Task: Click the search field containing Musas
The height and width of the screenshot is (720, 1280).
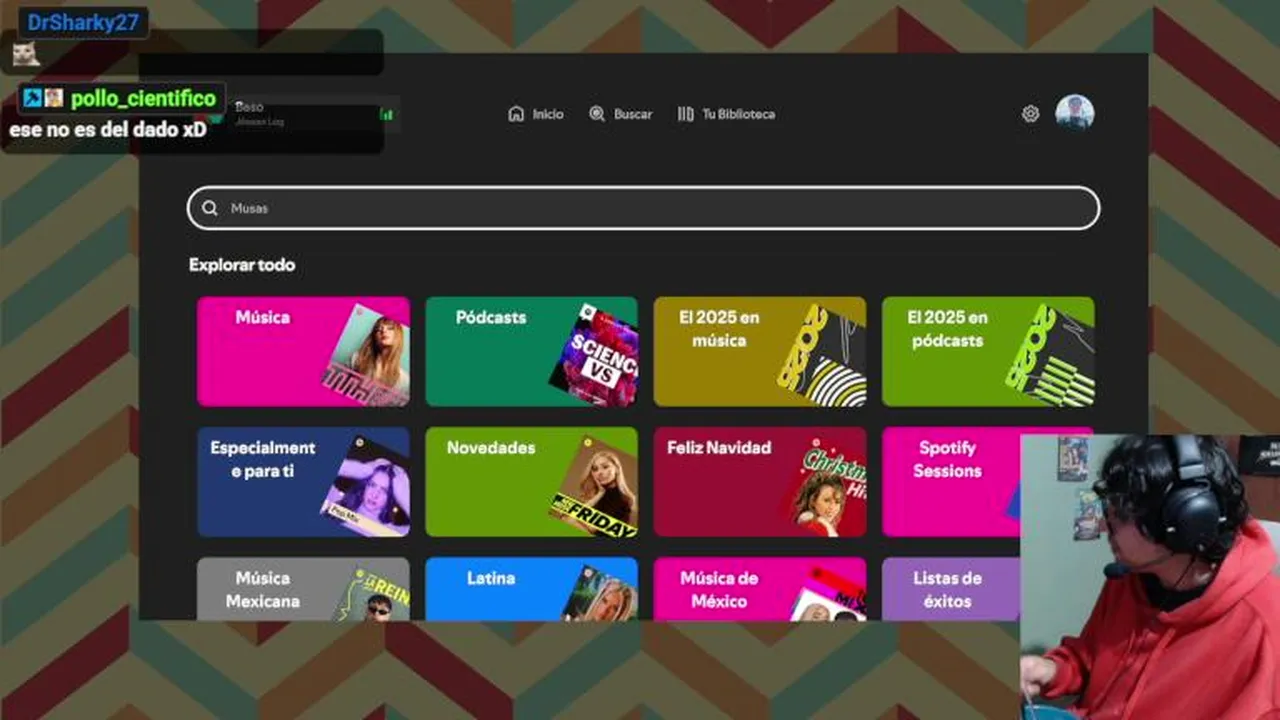Action: pos(644,208)
